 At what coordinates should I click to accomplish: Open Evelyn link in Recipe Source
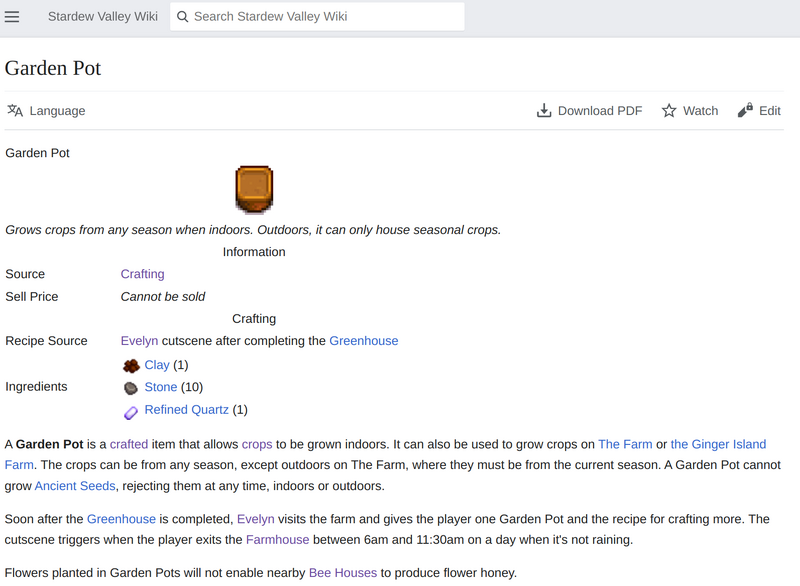pyautogui.click(x=139, y=341)
